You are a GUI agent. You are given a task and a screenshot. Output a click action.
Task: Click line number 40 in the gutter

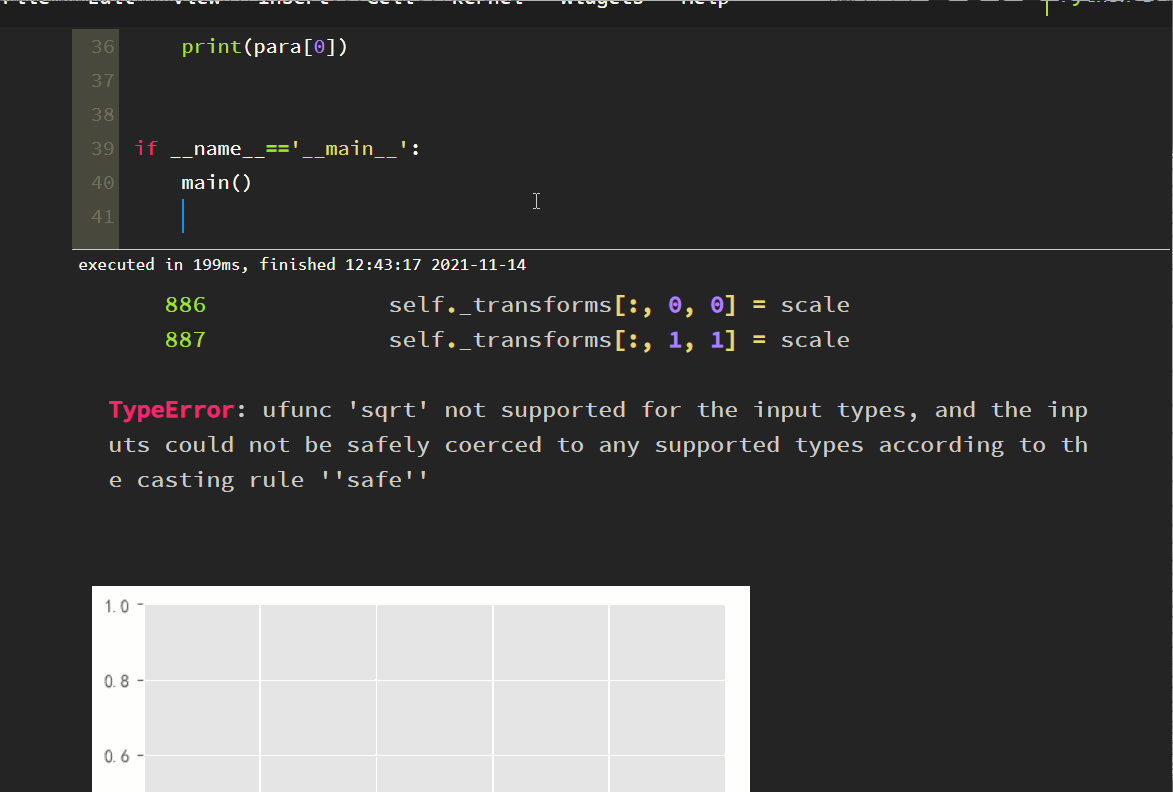(x=102, y=182)
